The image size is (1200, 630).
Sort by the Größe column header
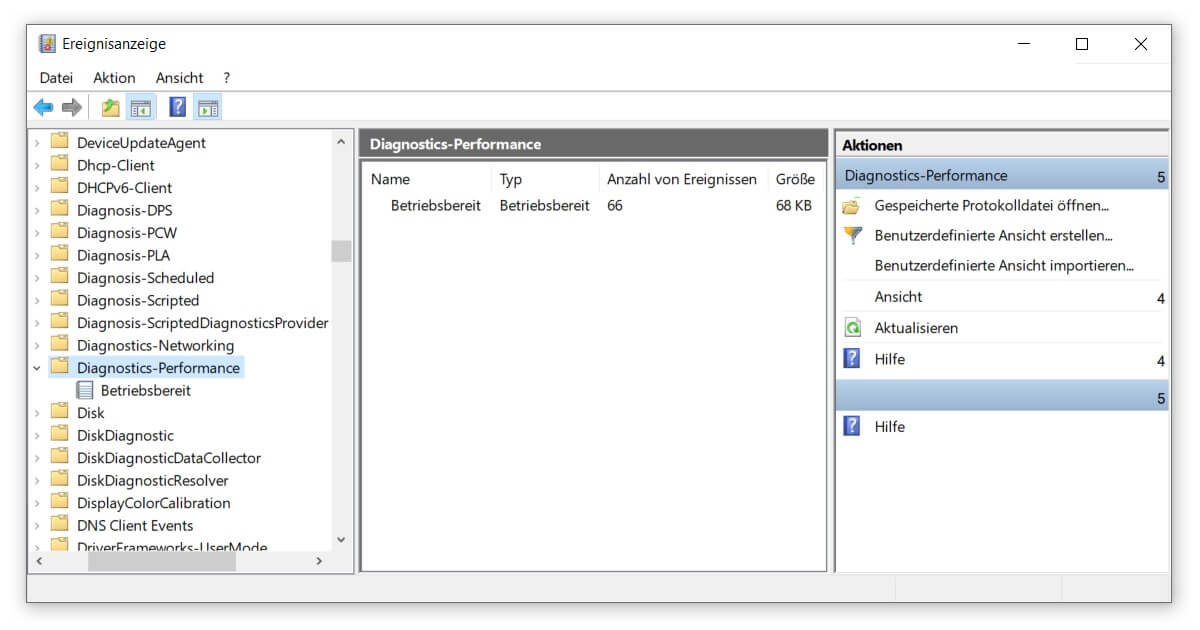click(x=795, y=180)
